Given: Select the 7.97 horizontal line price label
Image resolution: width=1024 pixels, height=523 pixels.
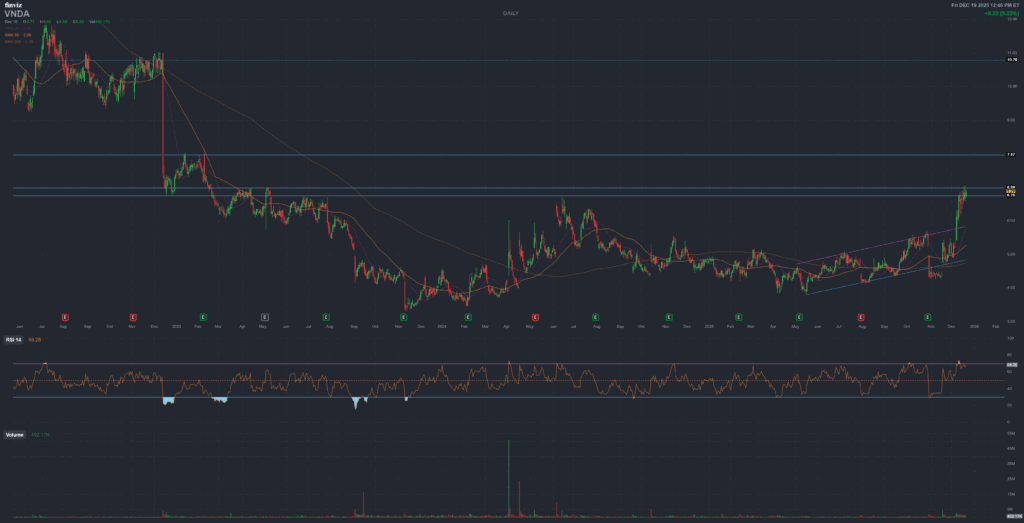Looking at the screenshot, I should 1011,155.
